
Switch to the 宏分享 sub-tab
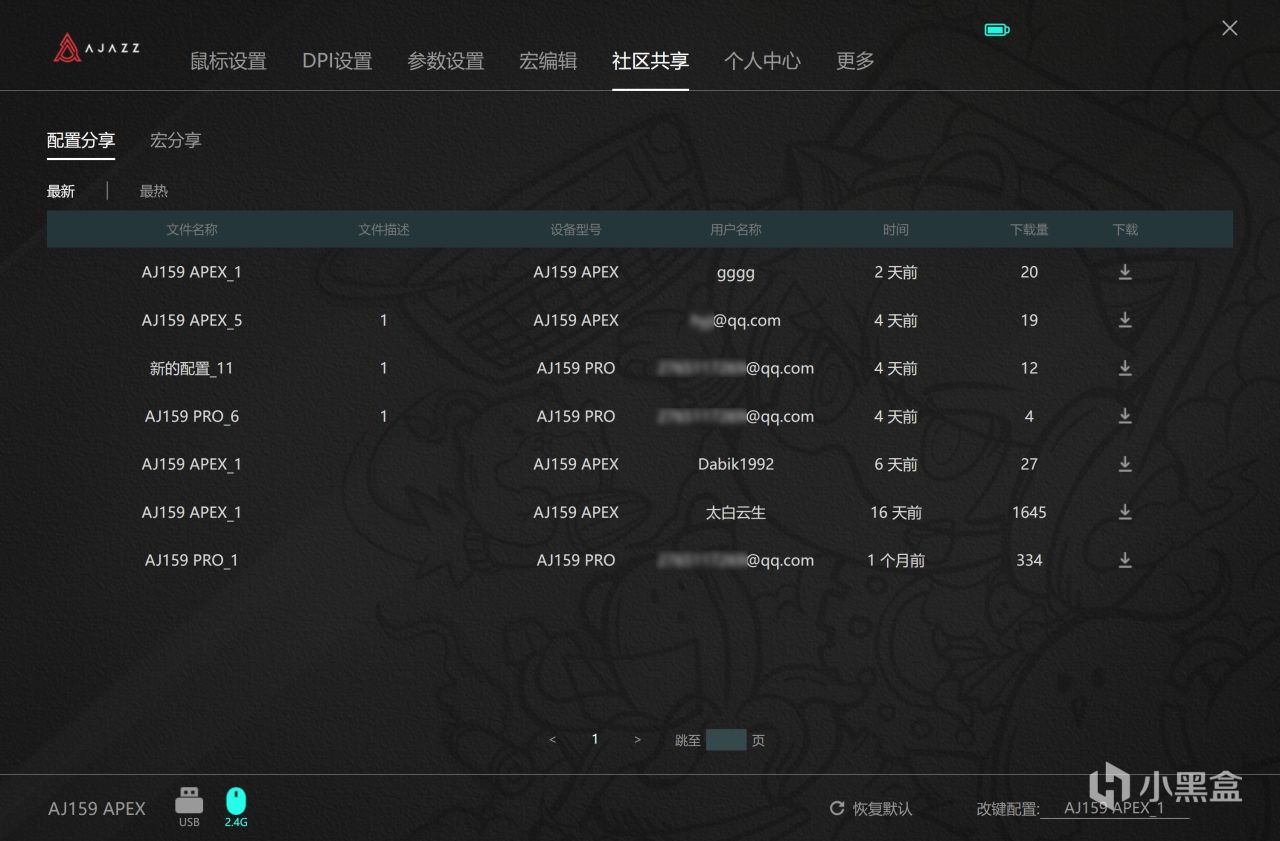[x=176, y=141]
